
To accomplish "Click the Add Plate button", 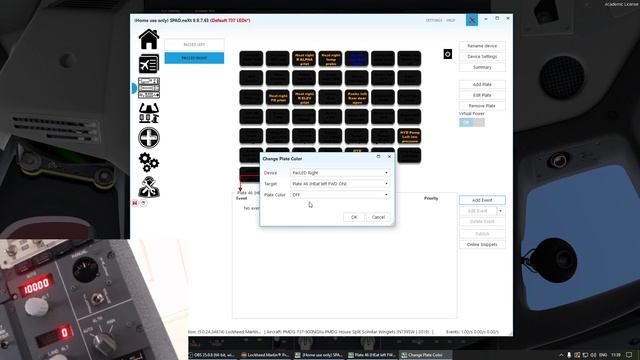I will point(482,84).
